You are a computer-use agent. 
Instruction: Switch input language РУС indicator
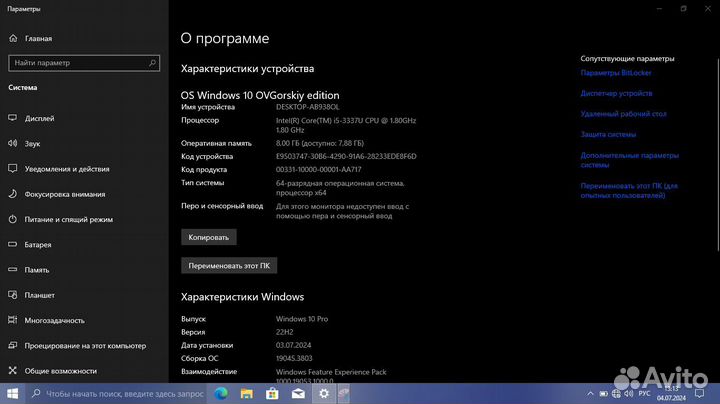pyautogui.click(x=645, y=394)
